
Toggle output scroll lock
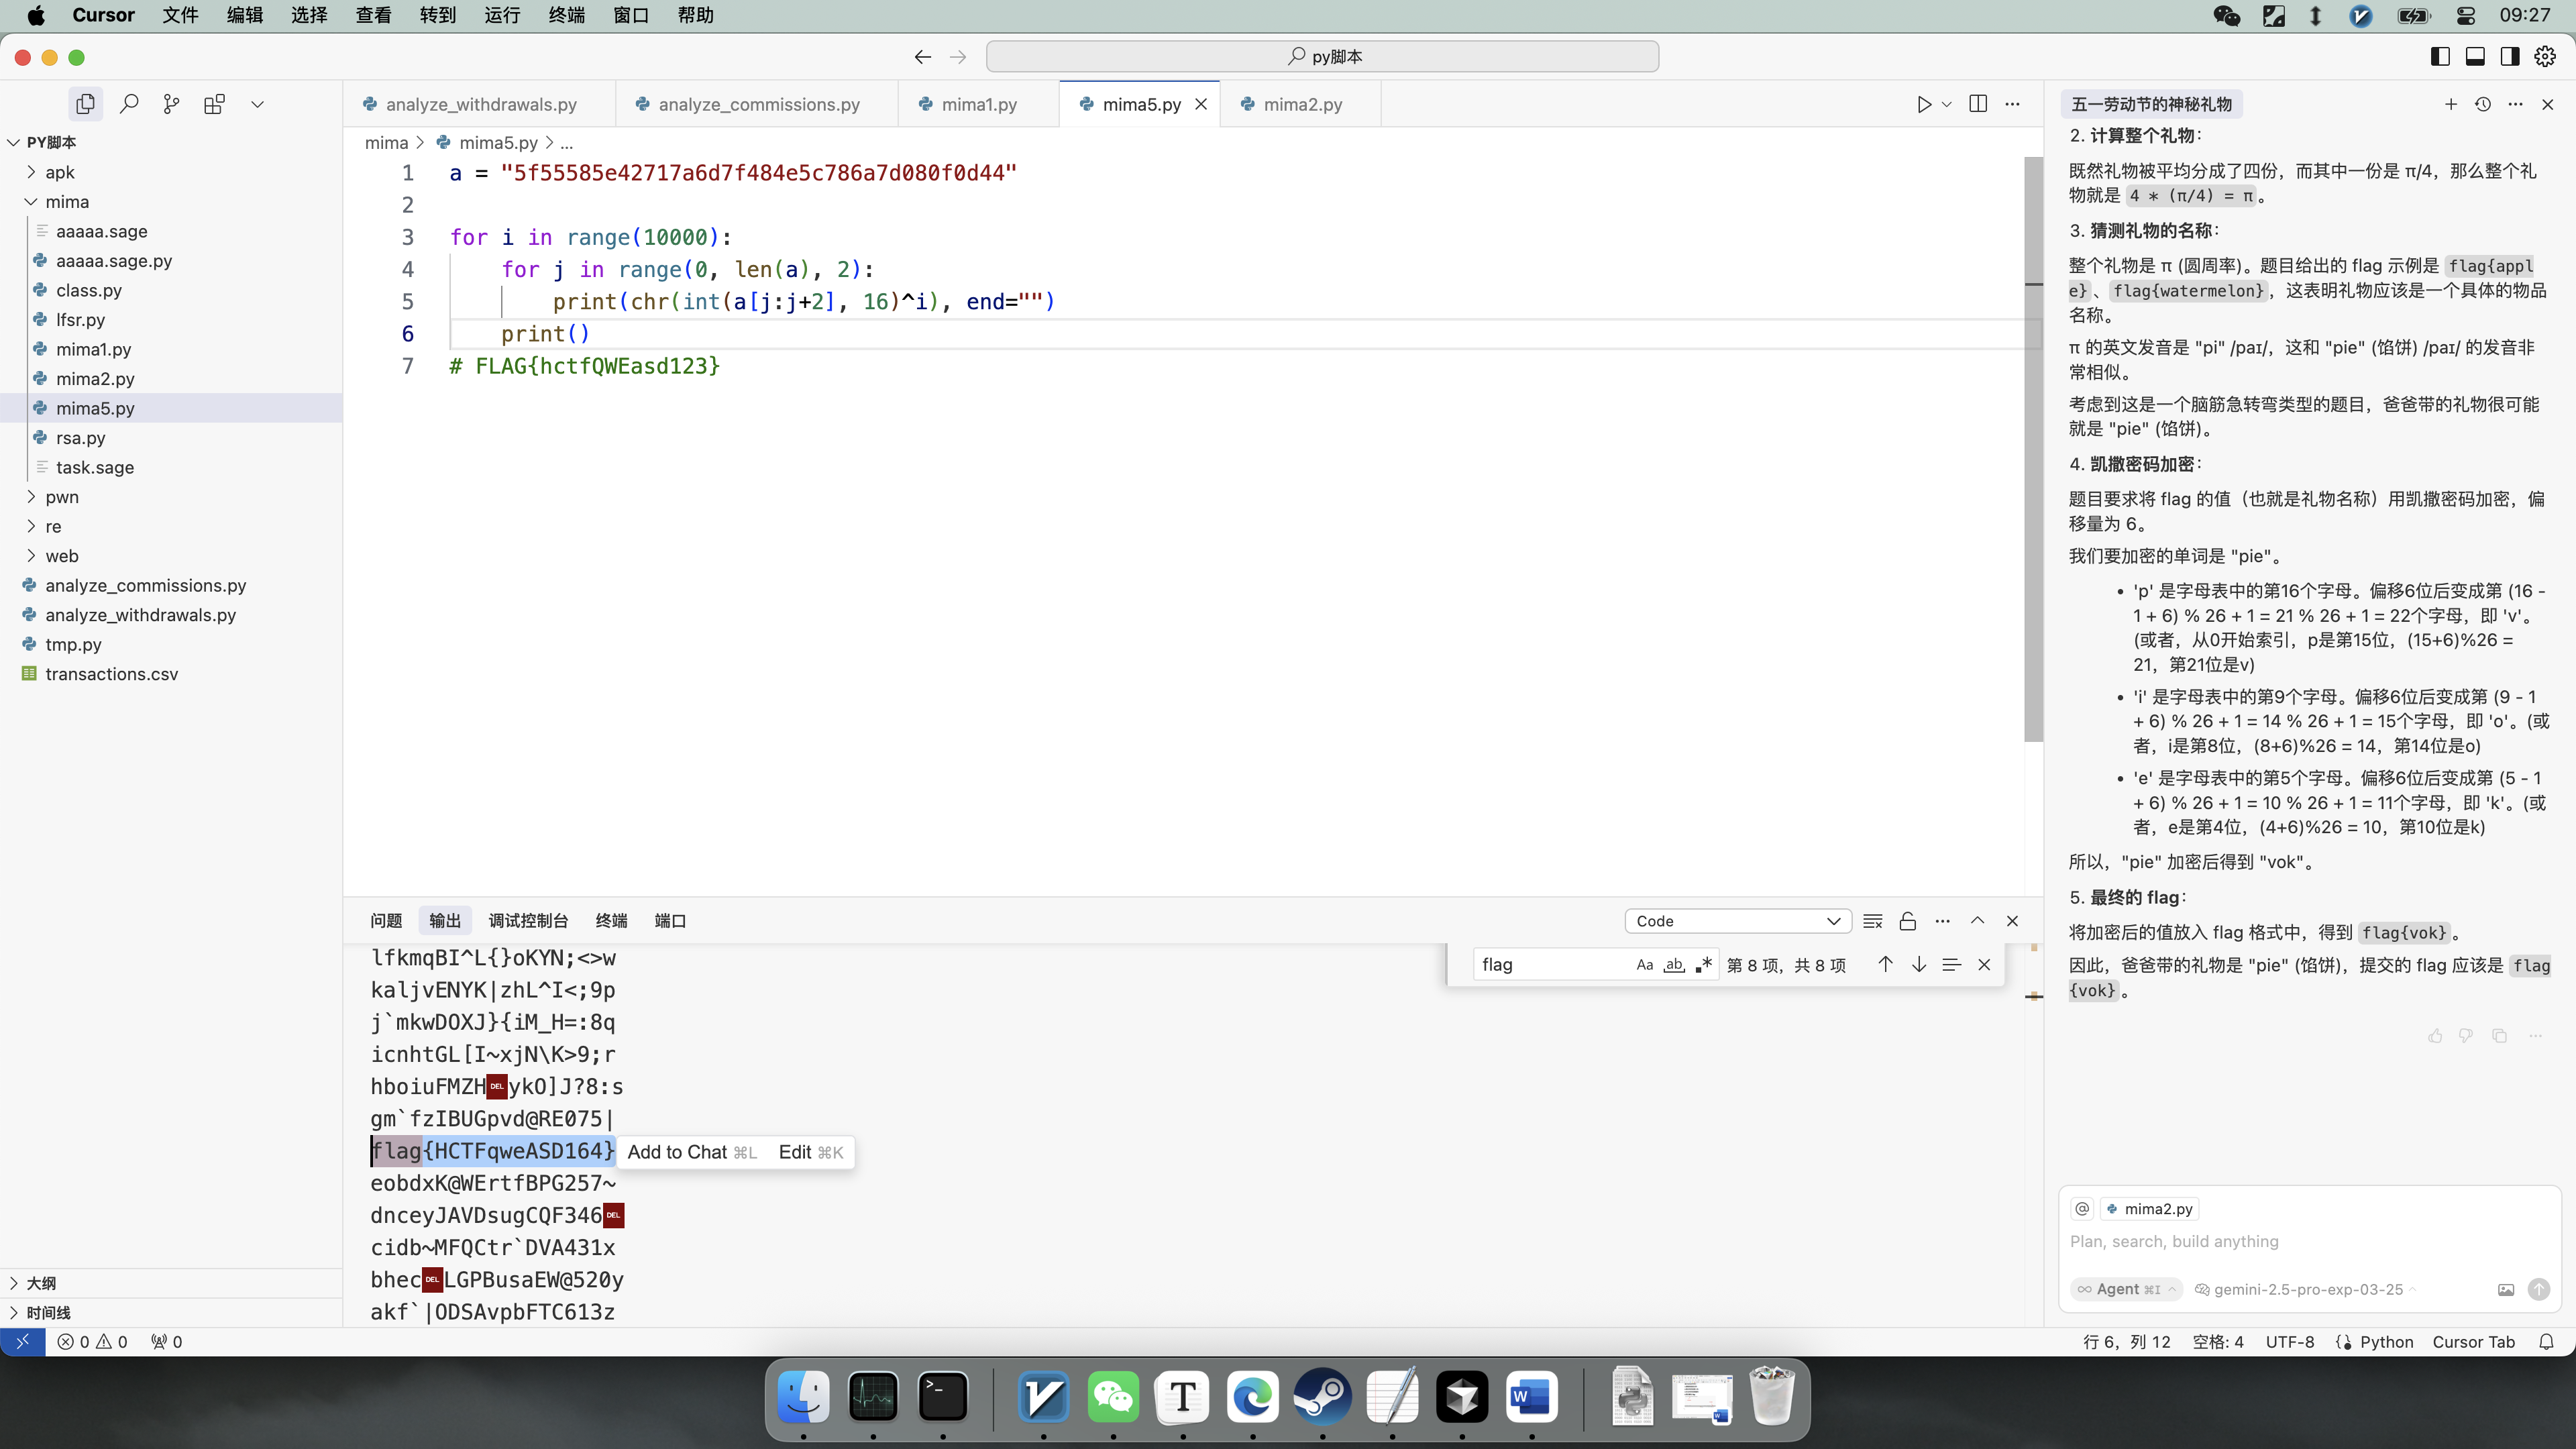click(x=1907, y=921)
